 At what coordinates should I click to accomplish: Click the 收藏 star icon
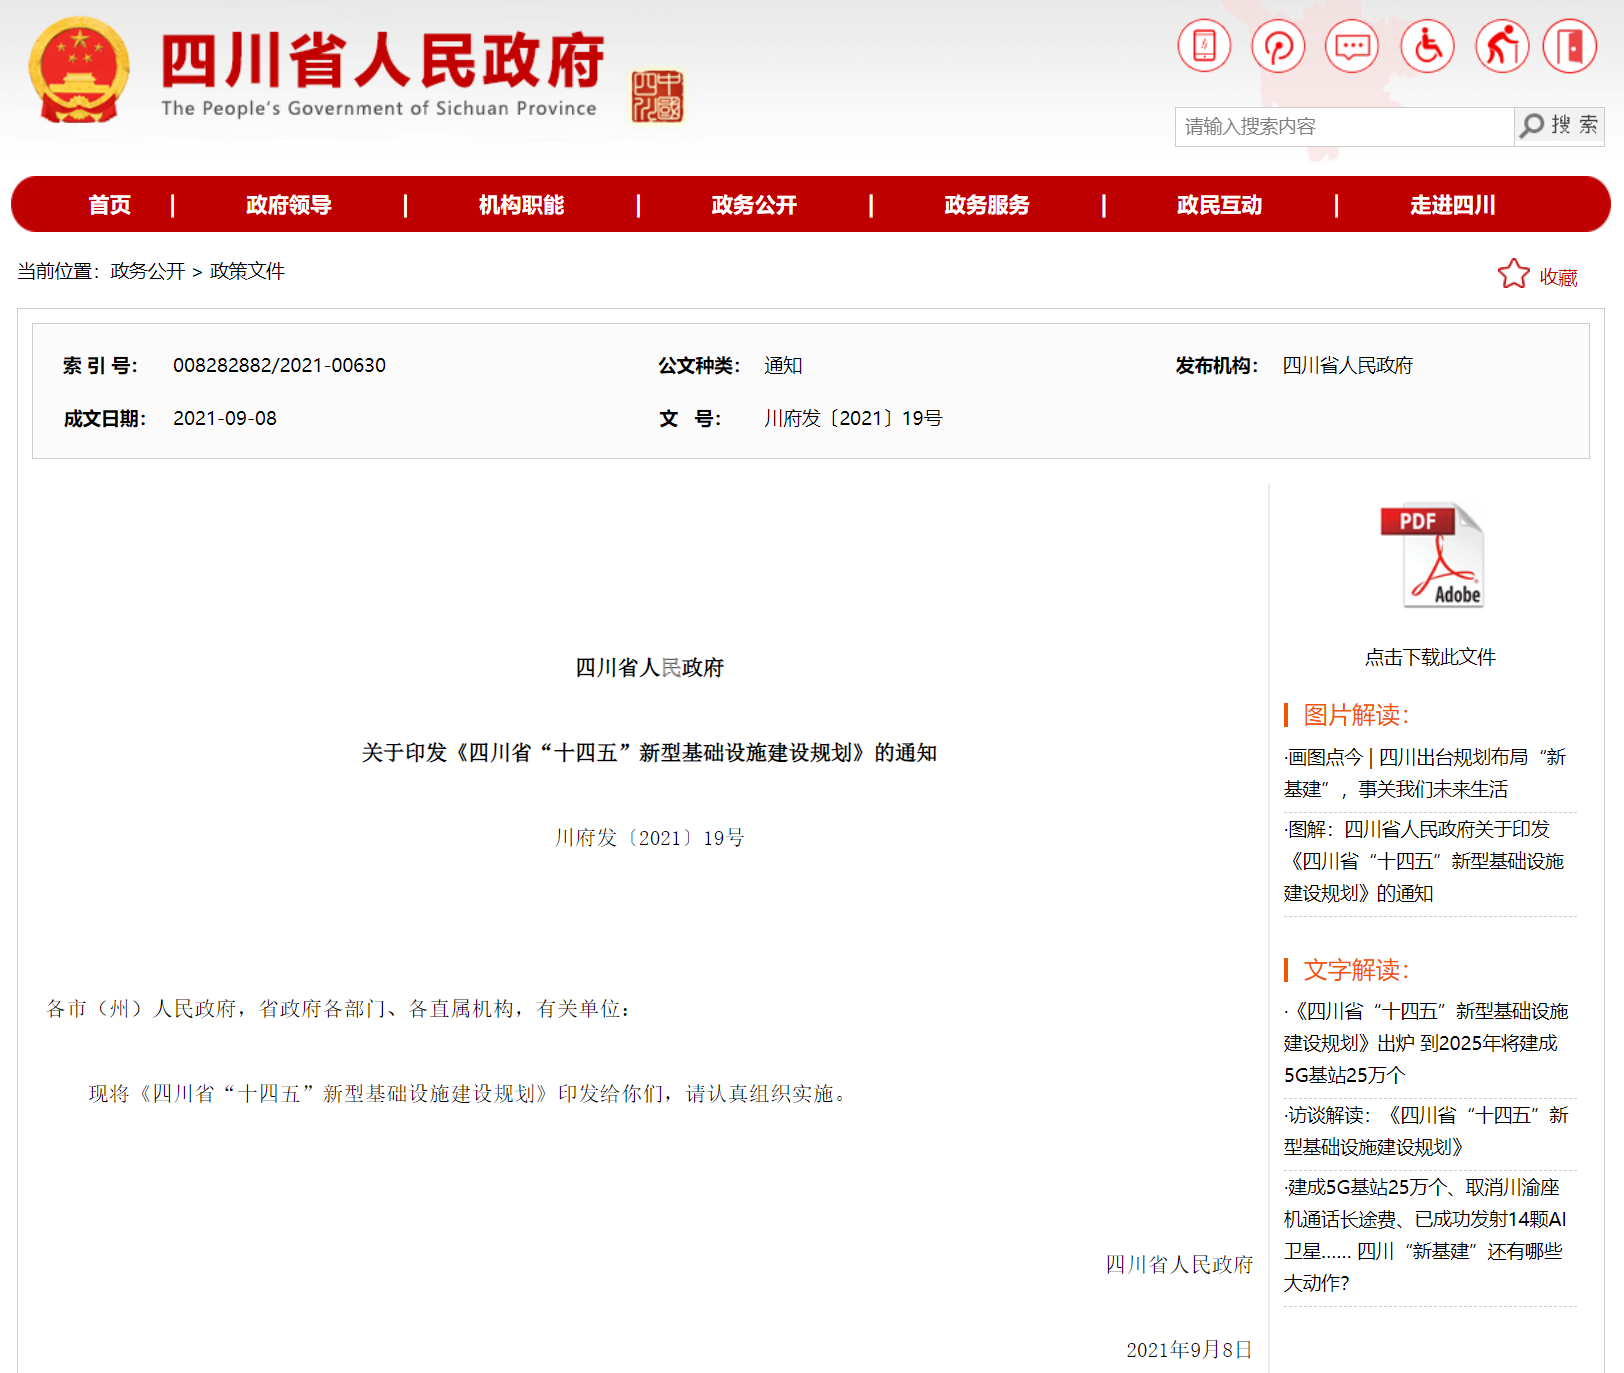(1513, 275)
